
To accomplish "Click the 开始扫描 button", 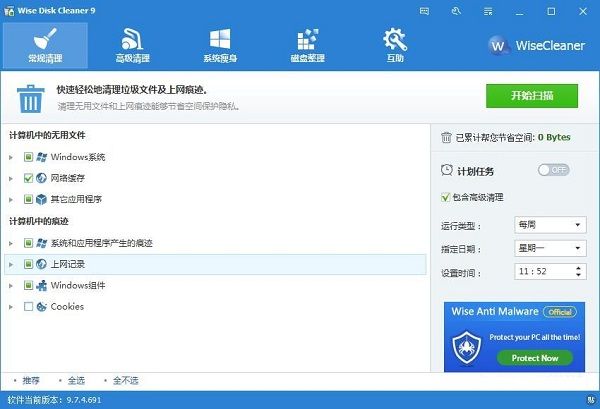I will point(532,96).
